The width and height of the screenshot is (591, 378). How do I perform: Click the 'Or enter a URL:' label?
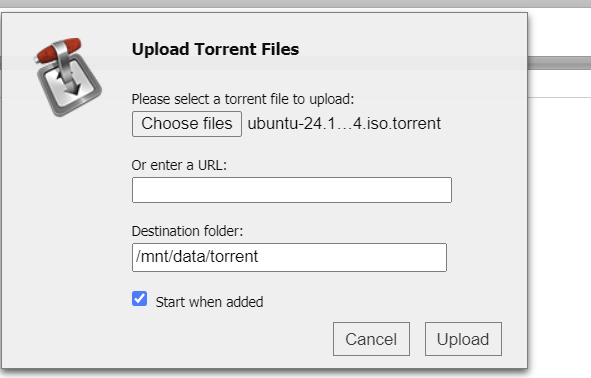[x=179, y=165]
